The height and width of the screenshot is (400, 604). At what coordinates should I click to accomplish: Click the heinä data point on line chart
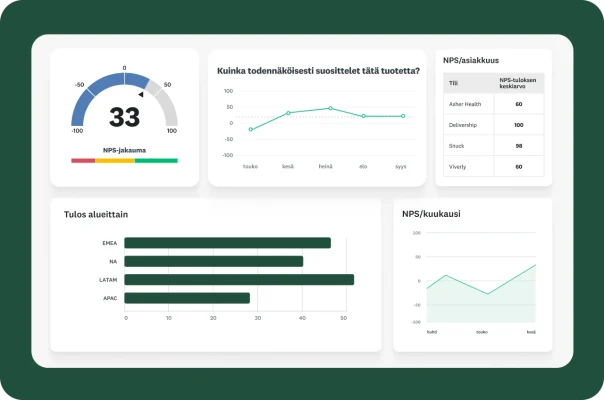coord(330,108)
